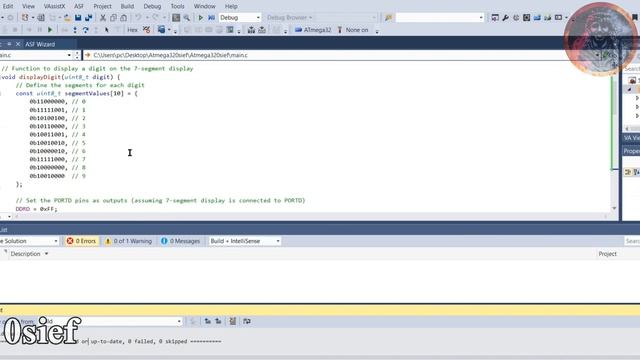Image resolution: width=640 pixels, height=360 pixels.
Task: Click the blue globe debug toolbar icon
Action: [x=162, y=30]
